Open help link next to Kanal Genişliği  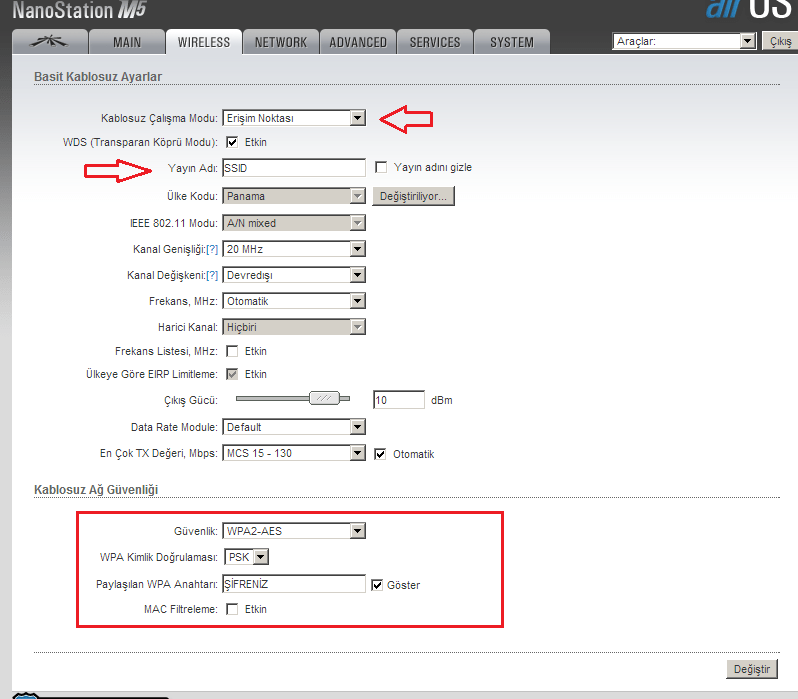pyautogui.click(x=212, y=249)
